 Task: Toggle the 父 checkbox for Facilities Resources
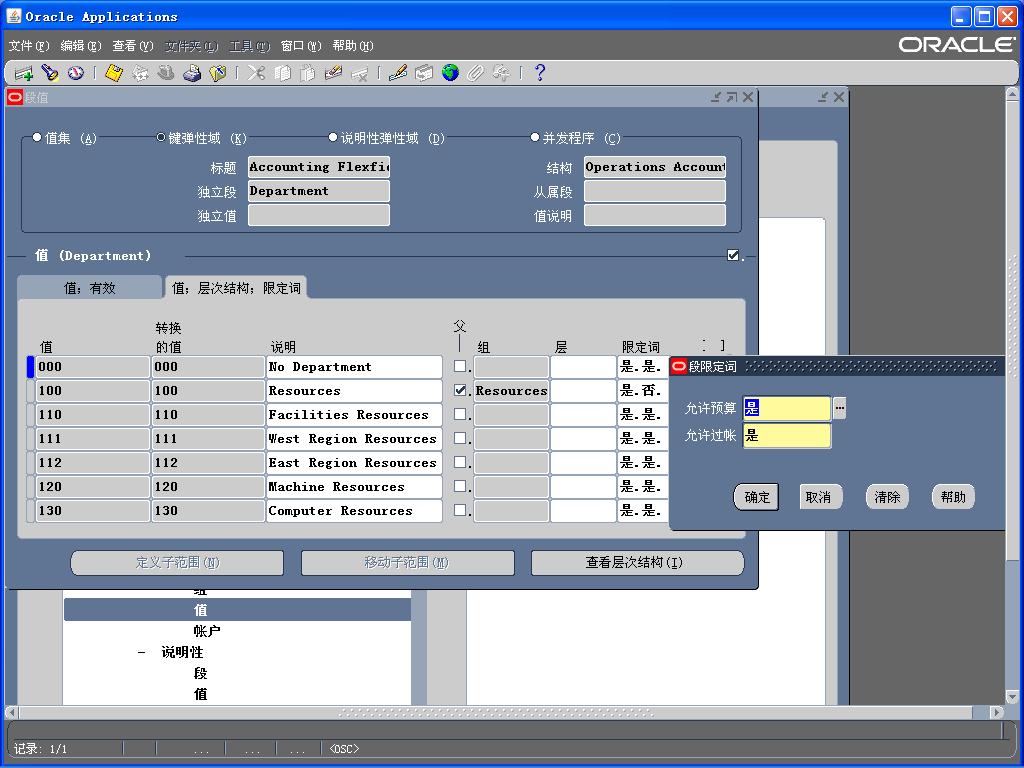tap(460, 414)
